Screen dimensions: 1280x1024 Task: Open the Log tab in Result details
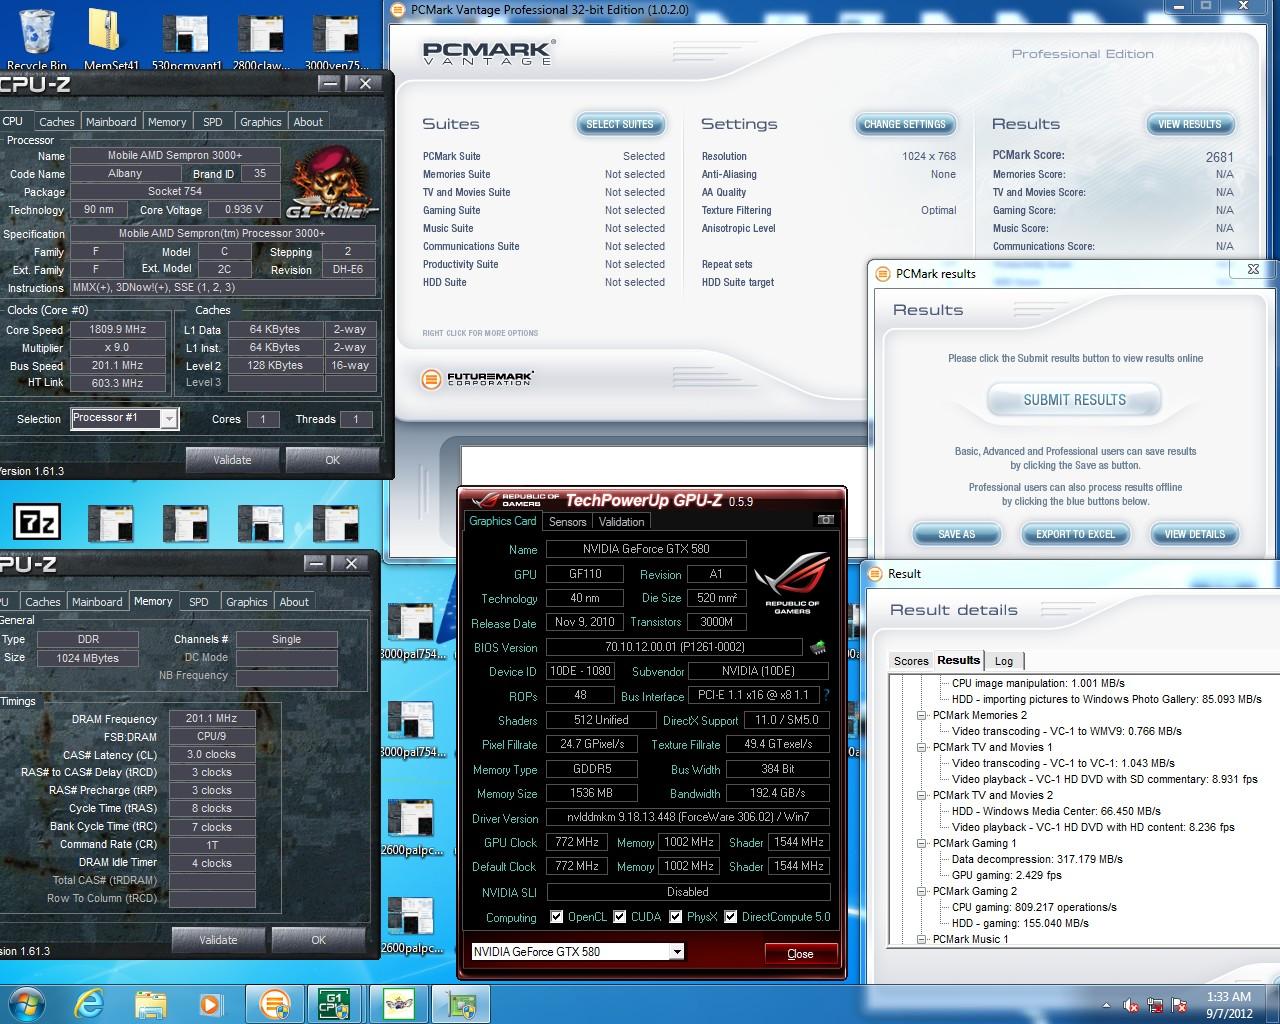point(1004,661)
